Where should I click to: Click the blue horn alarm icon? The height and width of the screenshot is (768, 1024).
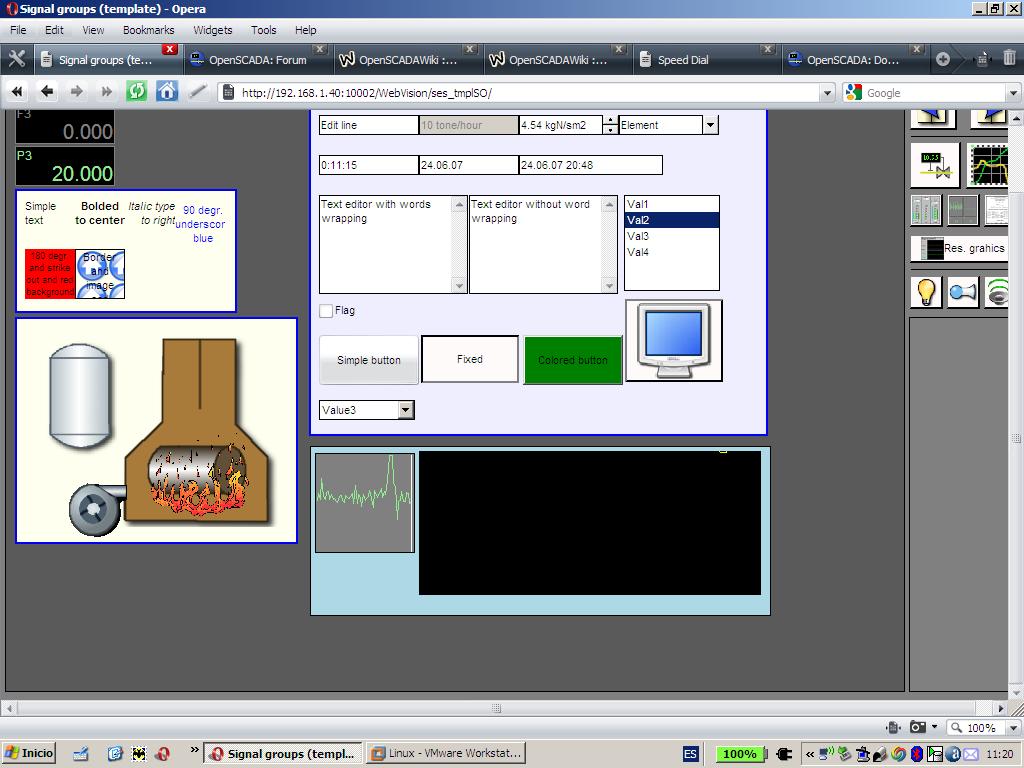(x=962, y=292)
